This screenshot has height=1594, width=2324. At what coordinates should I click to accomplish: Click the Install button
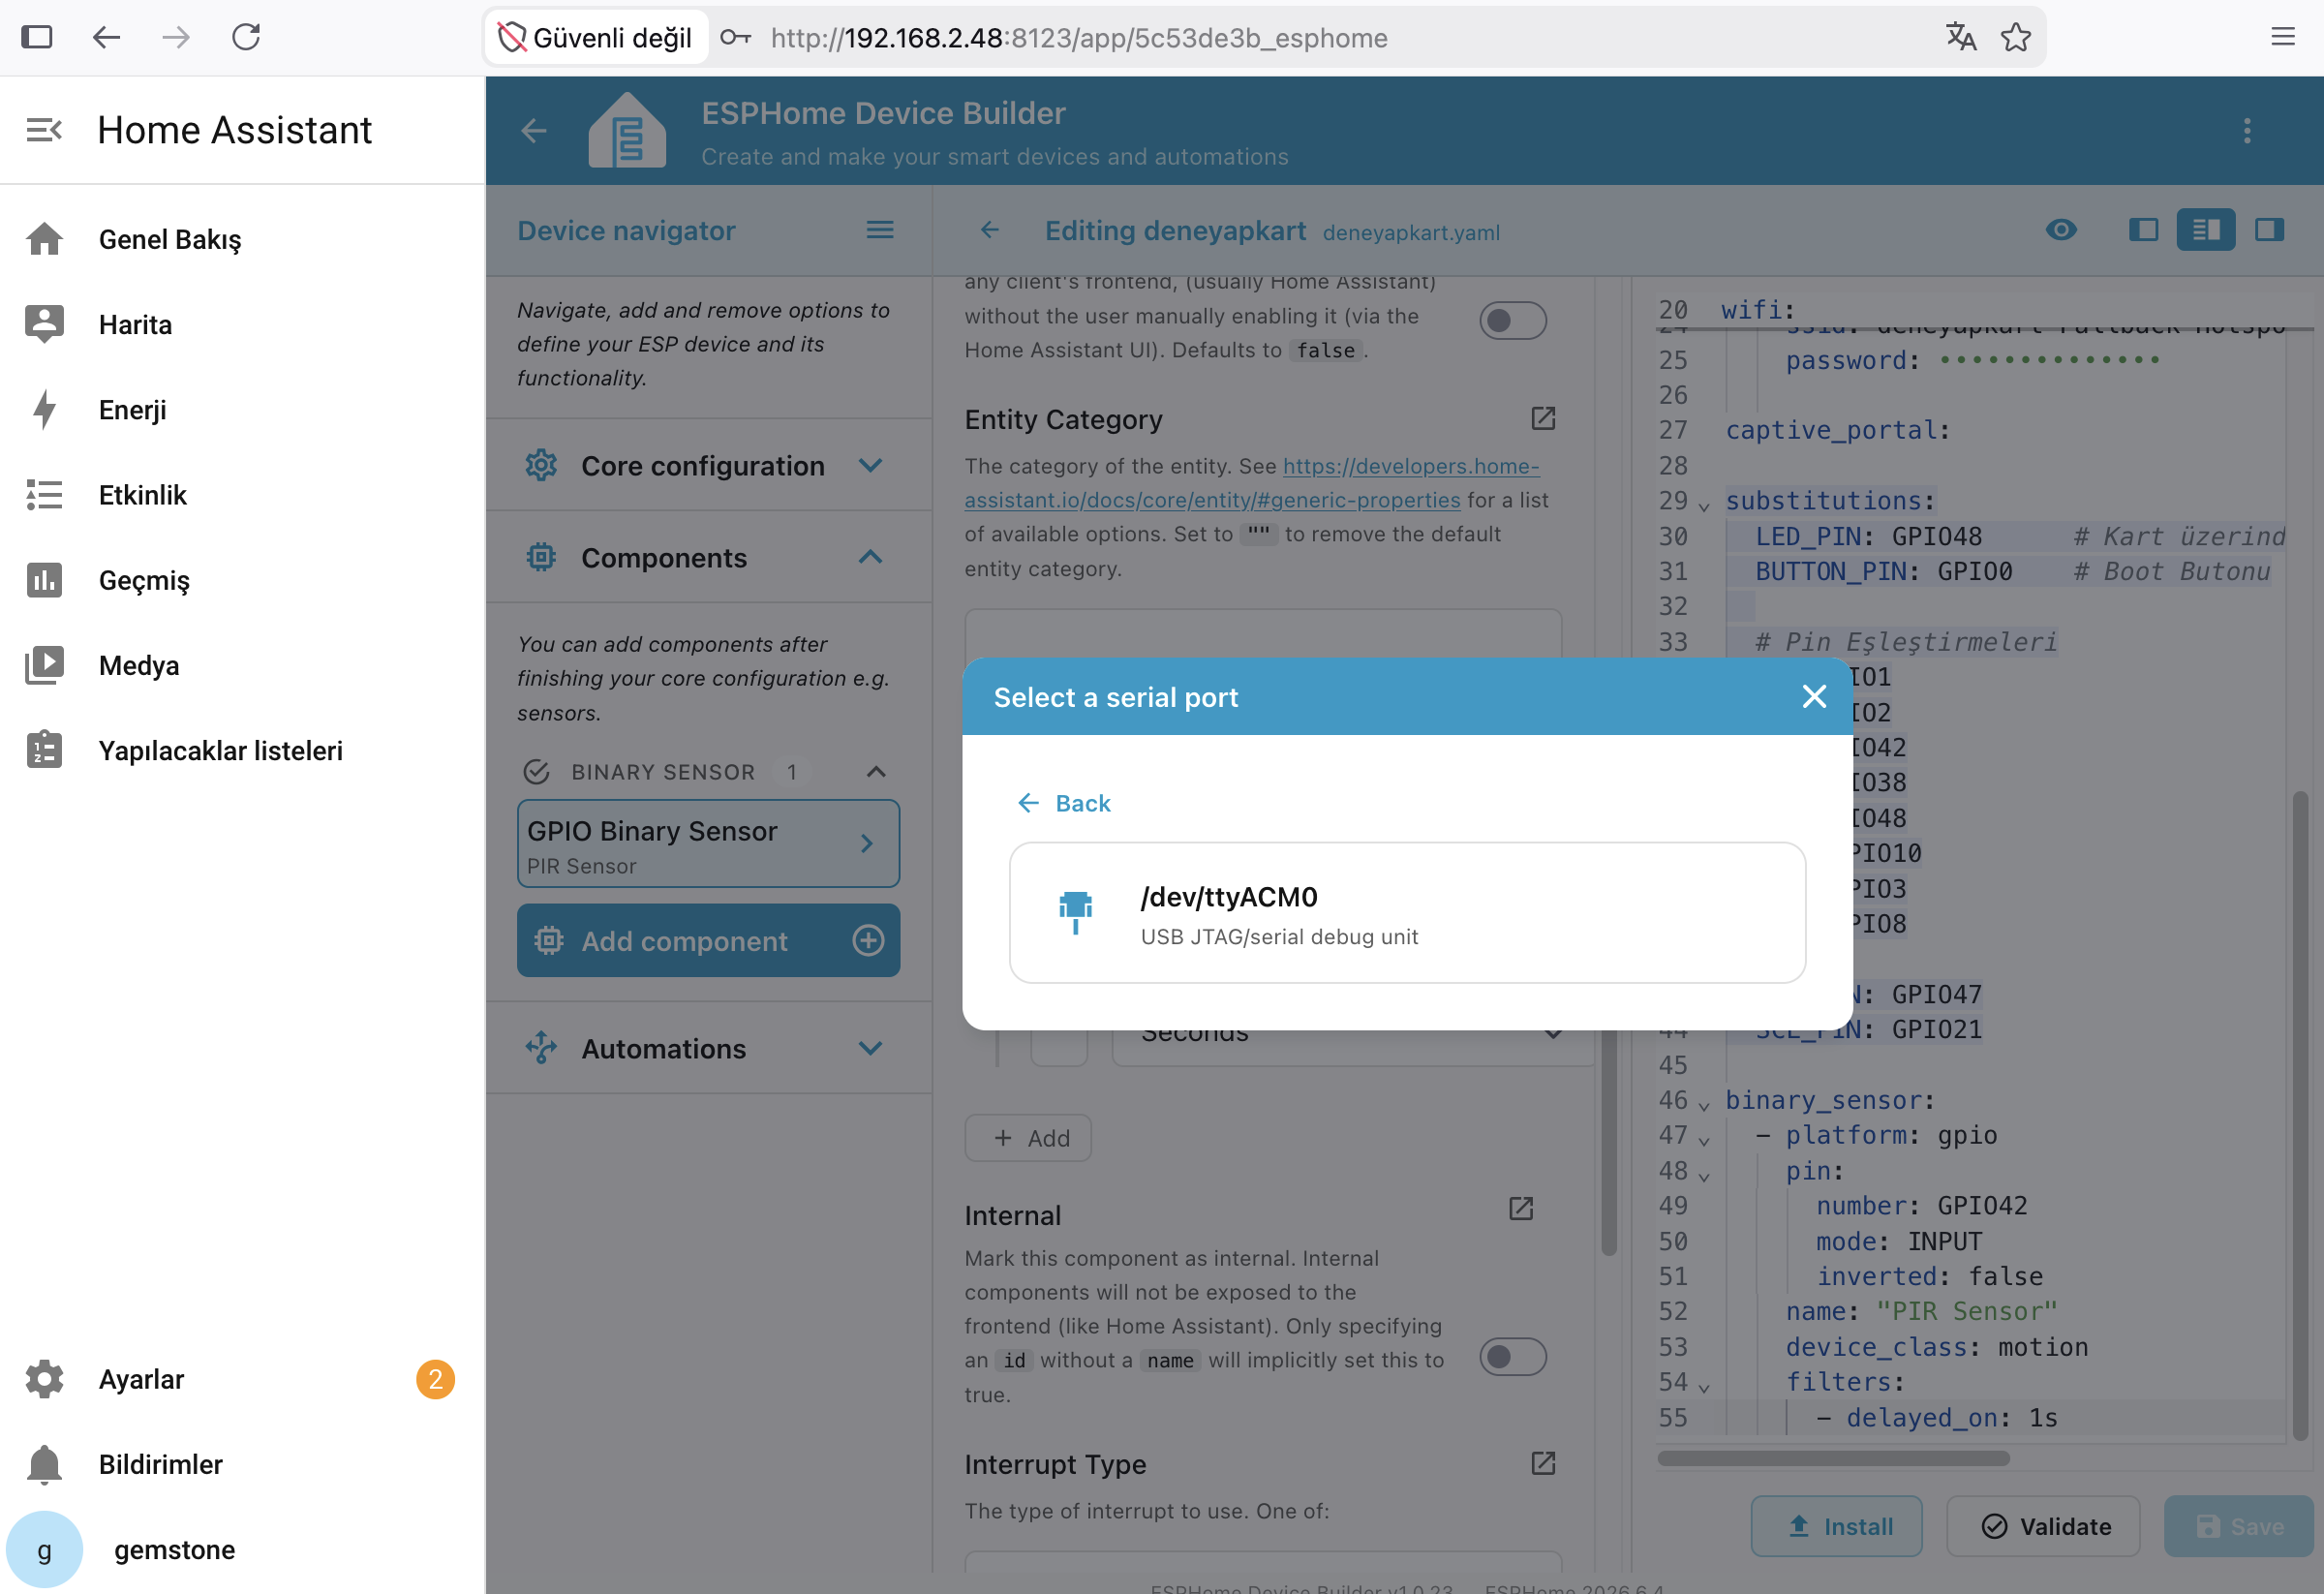1836,1526
